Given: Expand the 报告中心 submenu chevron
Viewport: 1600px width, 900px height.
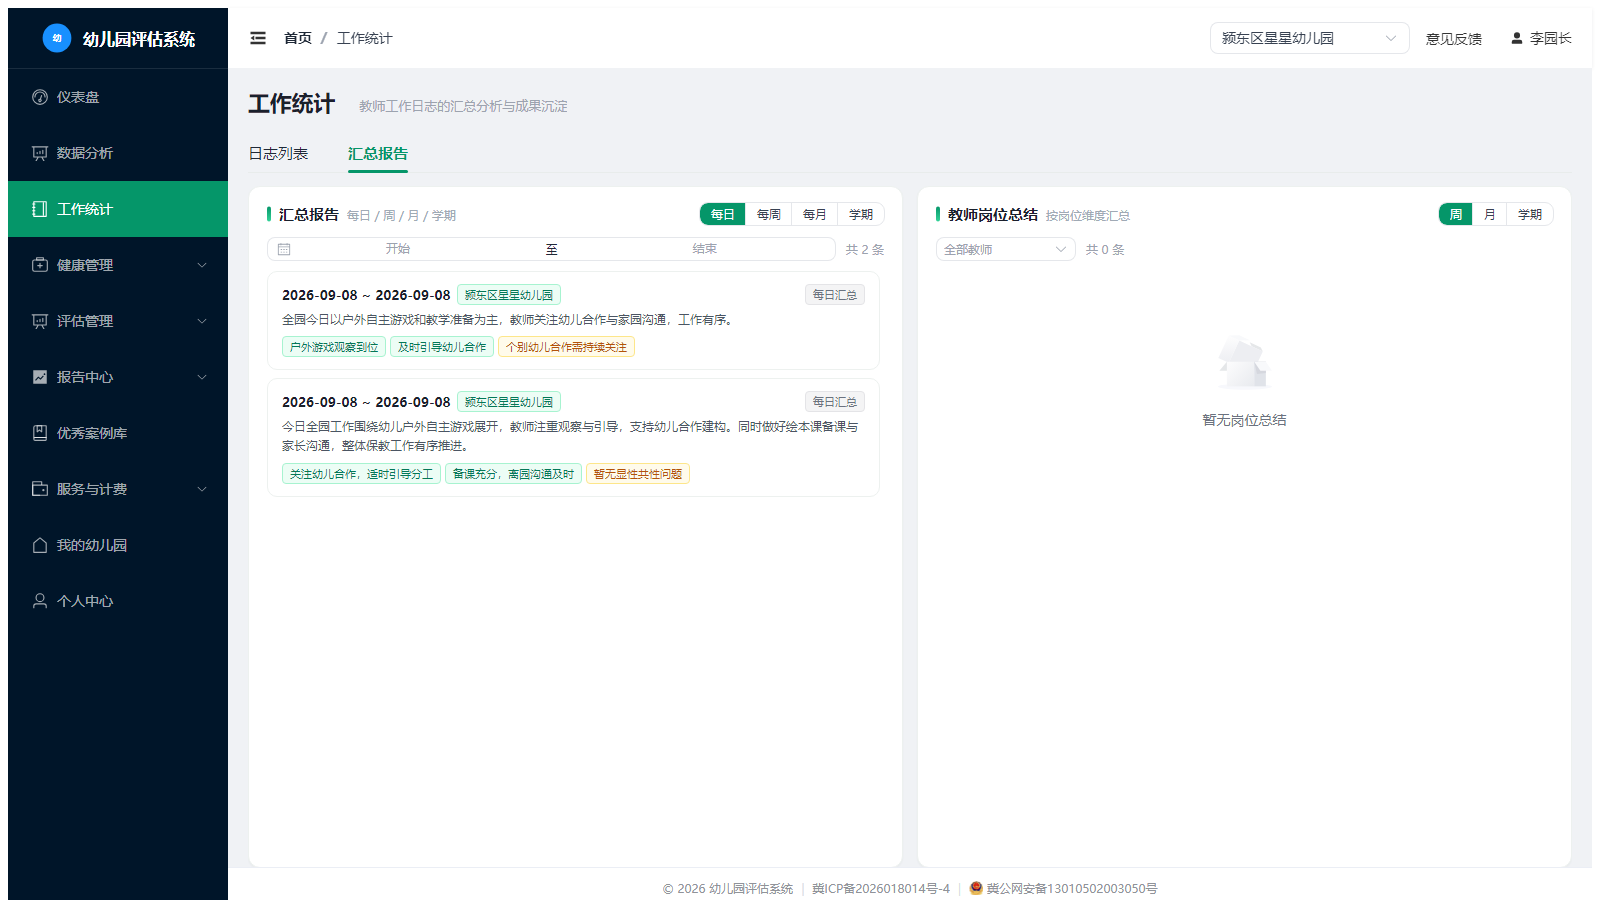Looking at the screenshot, I should pos(202,377).
